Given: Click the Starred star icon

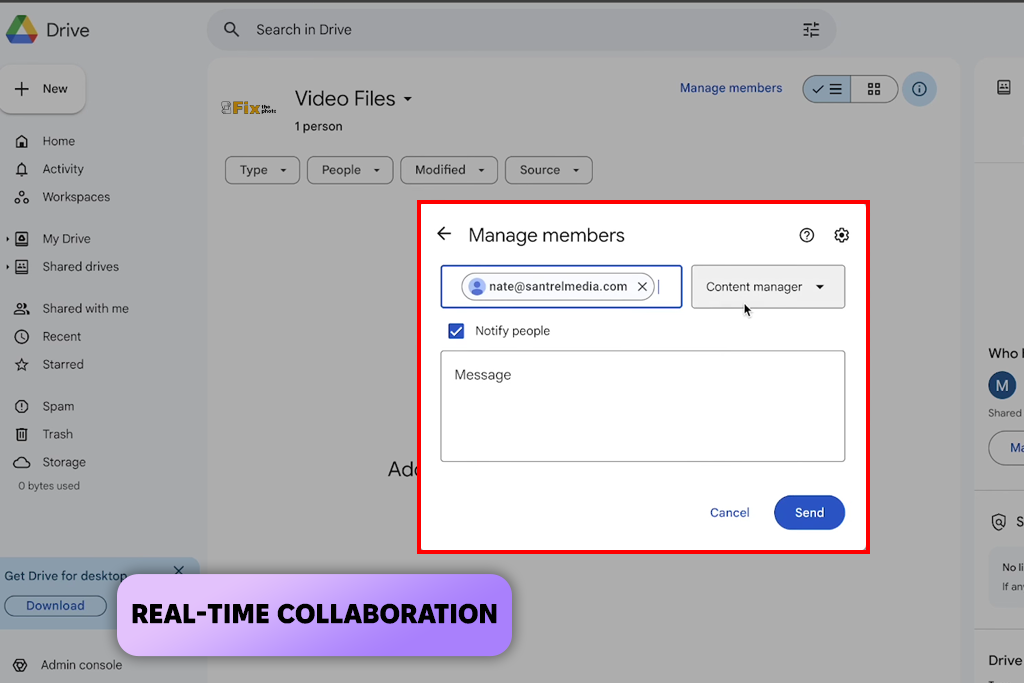Looking at the screenshot, I should point(22,365).
